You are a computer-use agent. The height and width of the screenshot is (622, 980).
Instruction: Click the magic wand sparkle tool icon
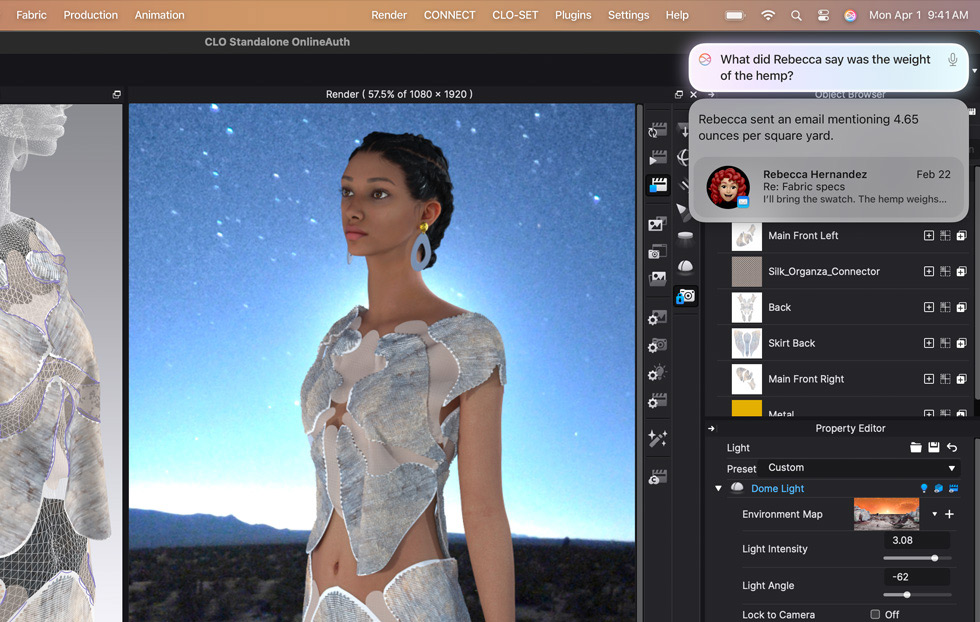click(x=657, y=438)
